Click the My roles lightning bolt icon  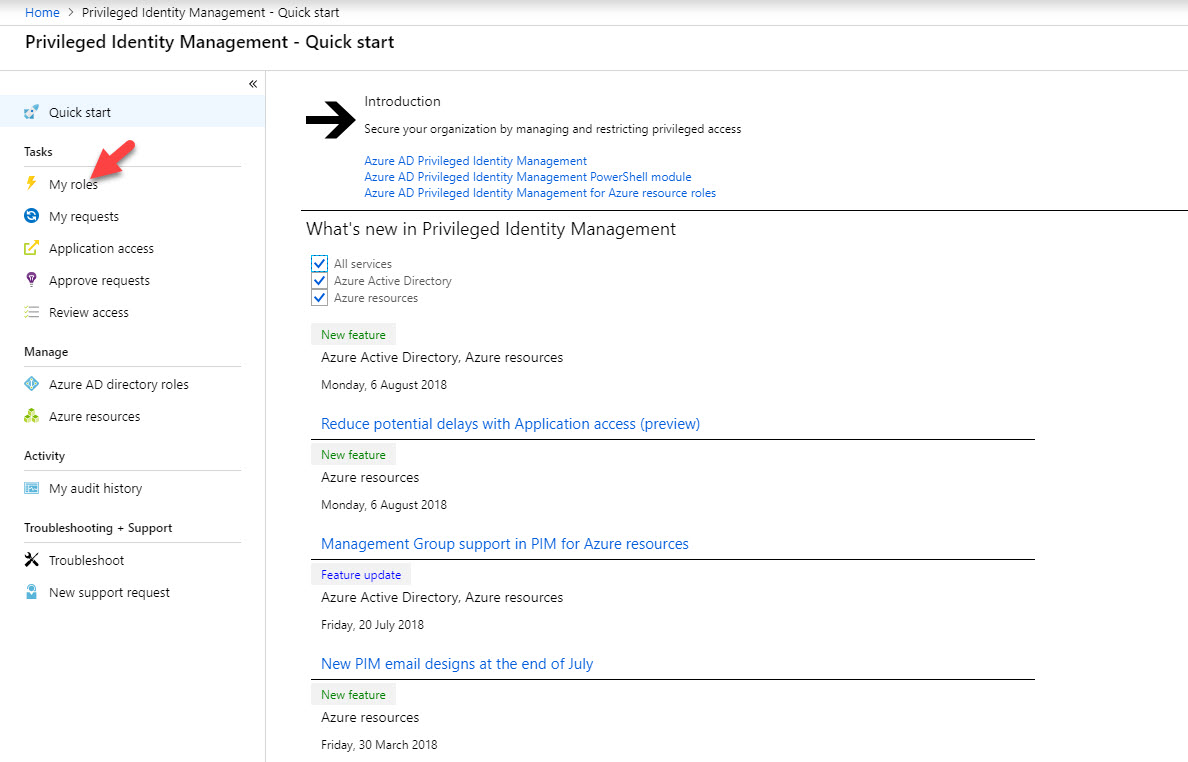pyautogui.click(x=31, y=183)
